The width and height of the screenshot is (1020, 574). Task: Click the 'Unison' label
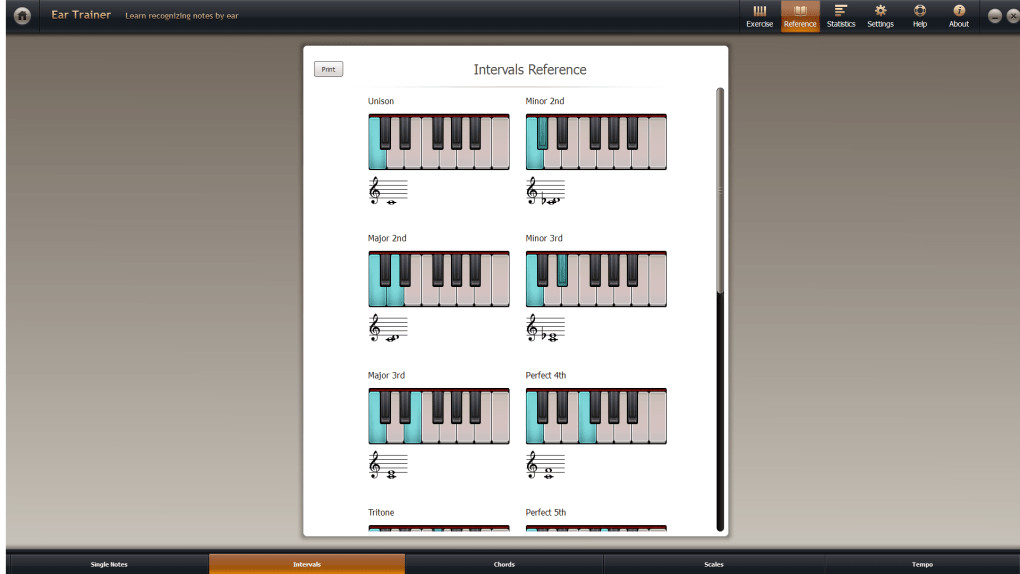[381, 101]
